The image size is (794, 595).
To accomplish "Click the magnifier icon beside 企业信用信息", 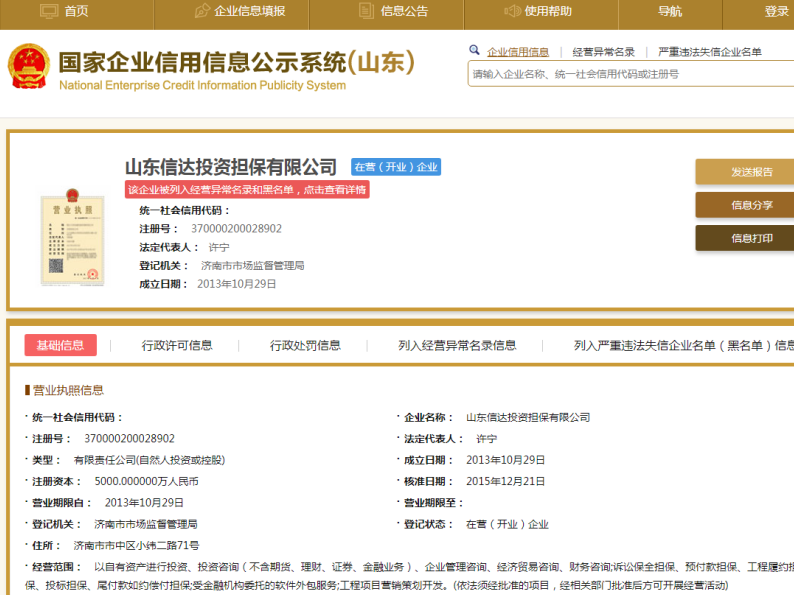I will [474, 51].
